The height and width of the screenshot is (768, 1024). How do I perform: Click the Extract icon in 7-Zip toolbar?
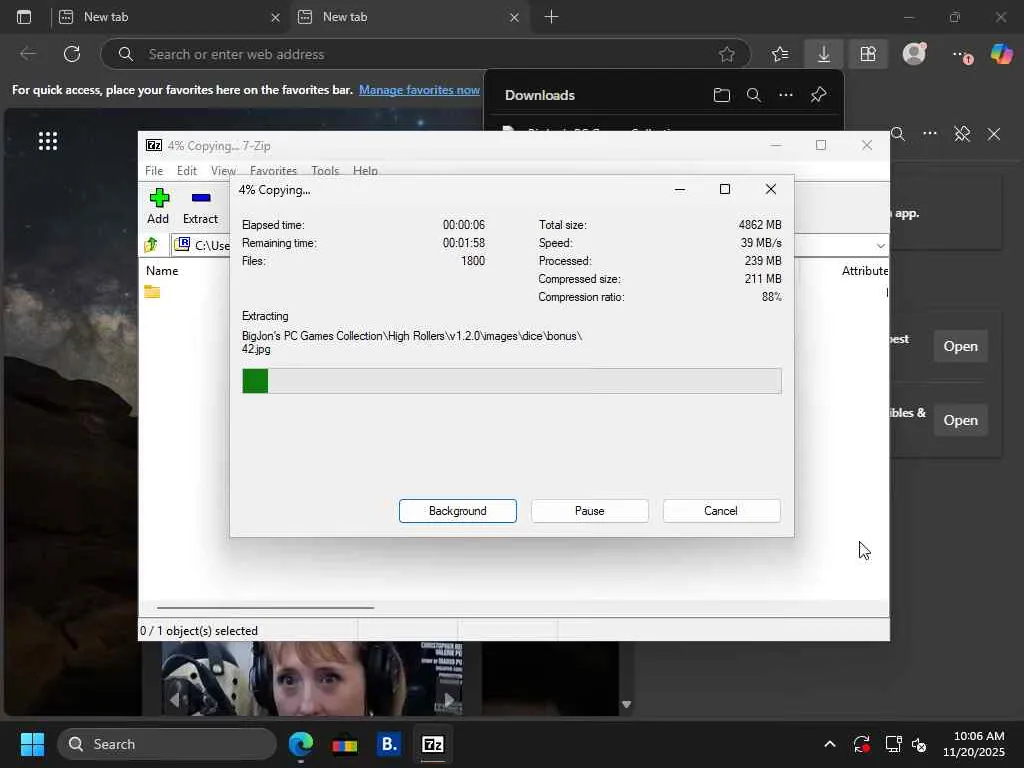click(200, 206)
